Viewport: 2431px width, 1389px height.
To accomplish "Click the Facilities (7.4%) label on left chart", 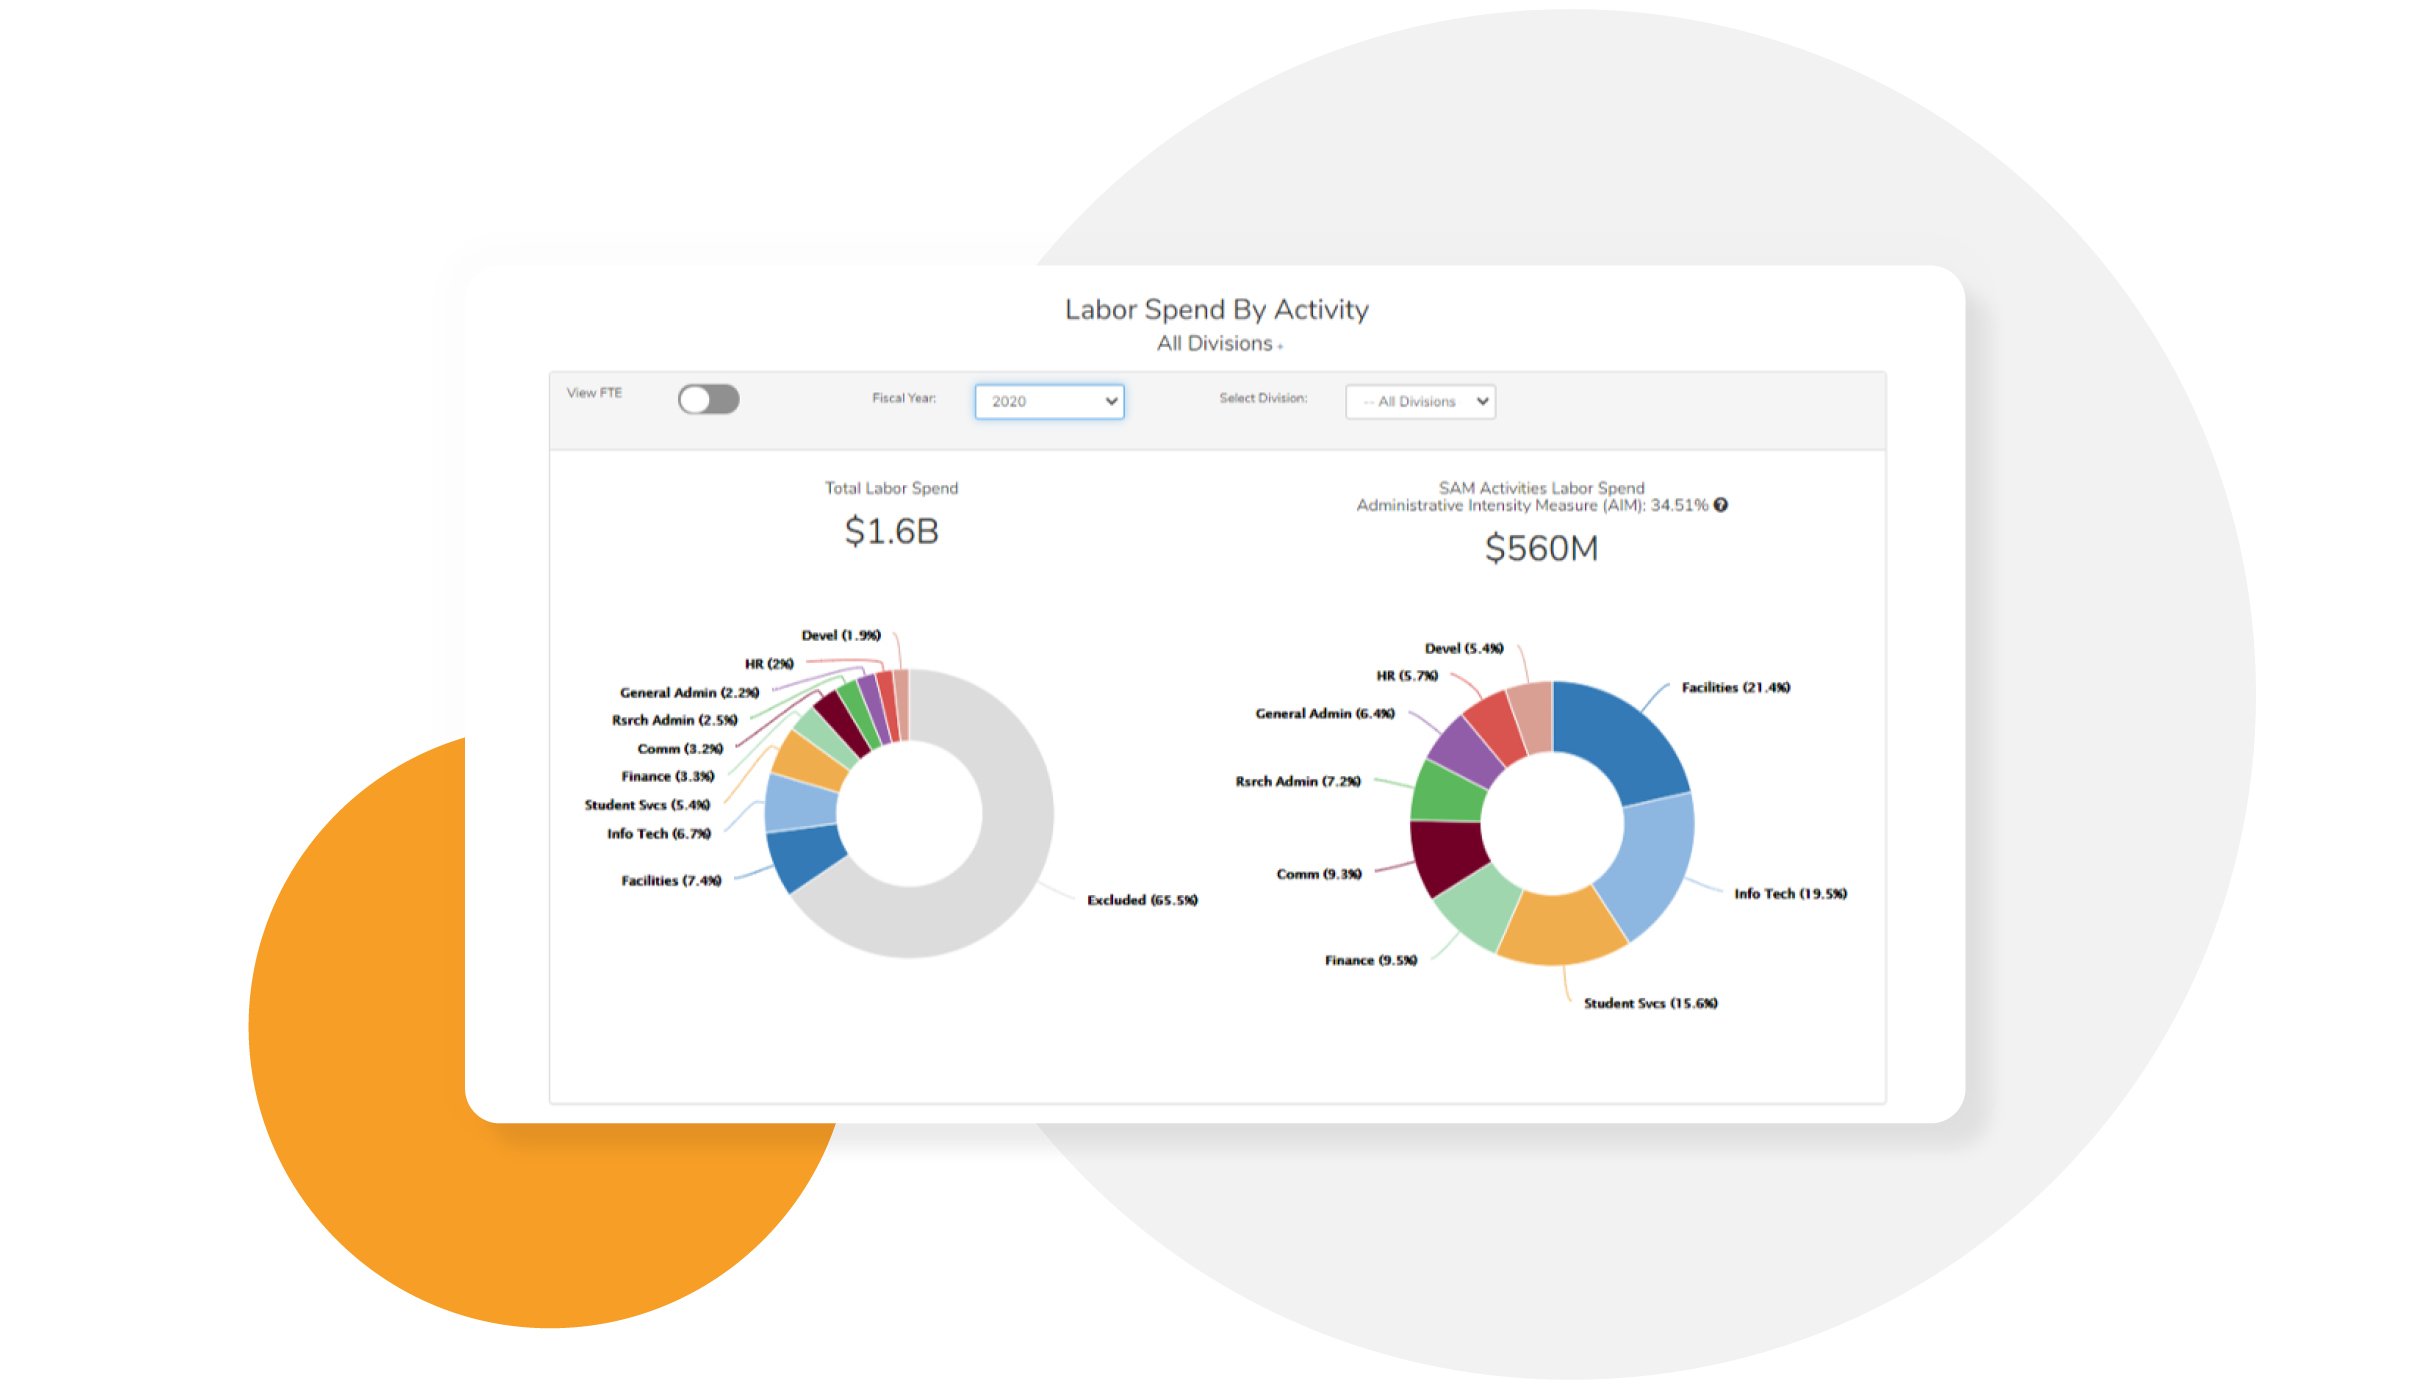I will 671,881.
